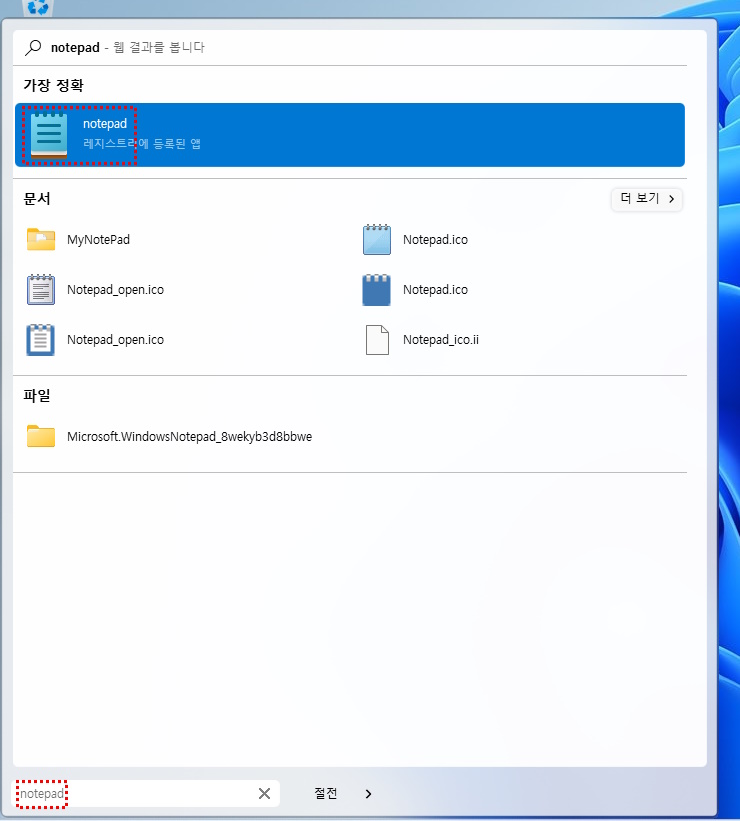Click the 파일 category header

(x=37, y=395)
